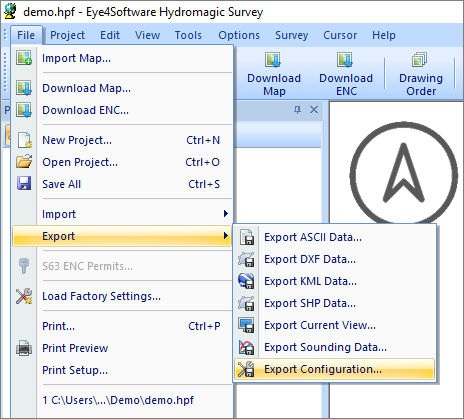The width and height of the screenshot is (464, 419).
Task: Click the Open Project folder icon
Action: (24, 162)
